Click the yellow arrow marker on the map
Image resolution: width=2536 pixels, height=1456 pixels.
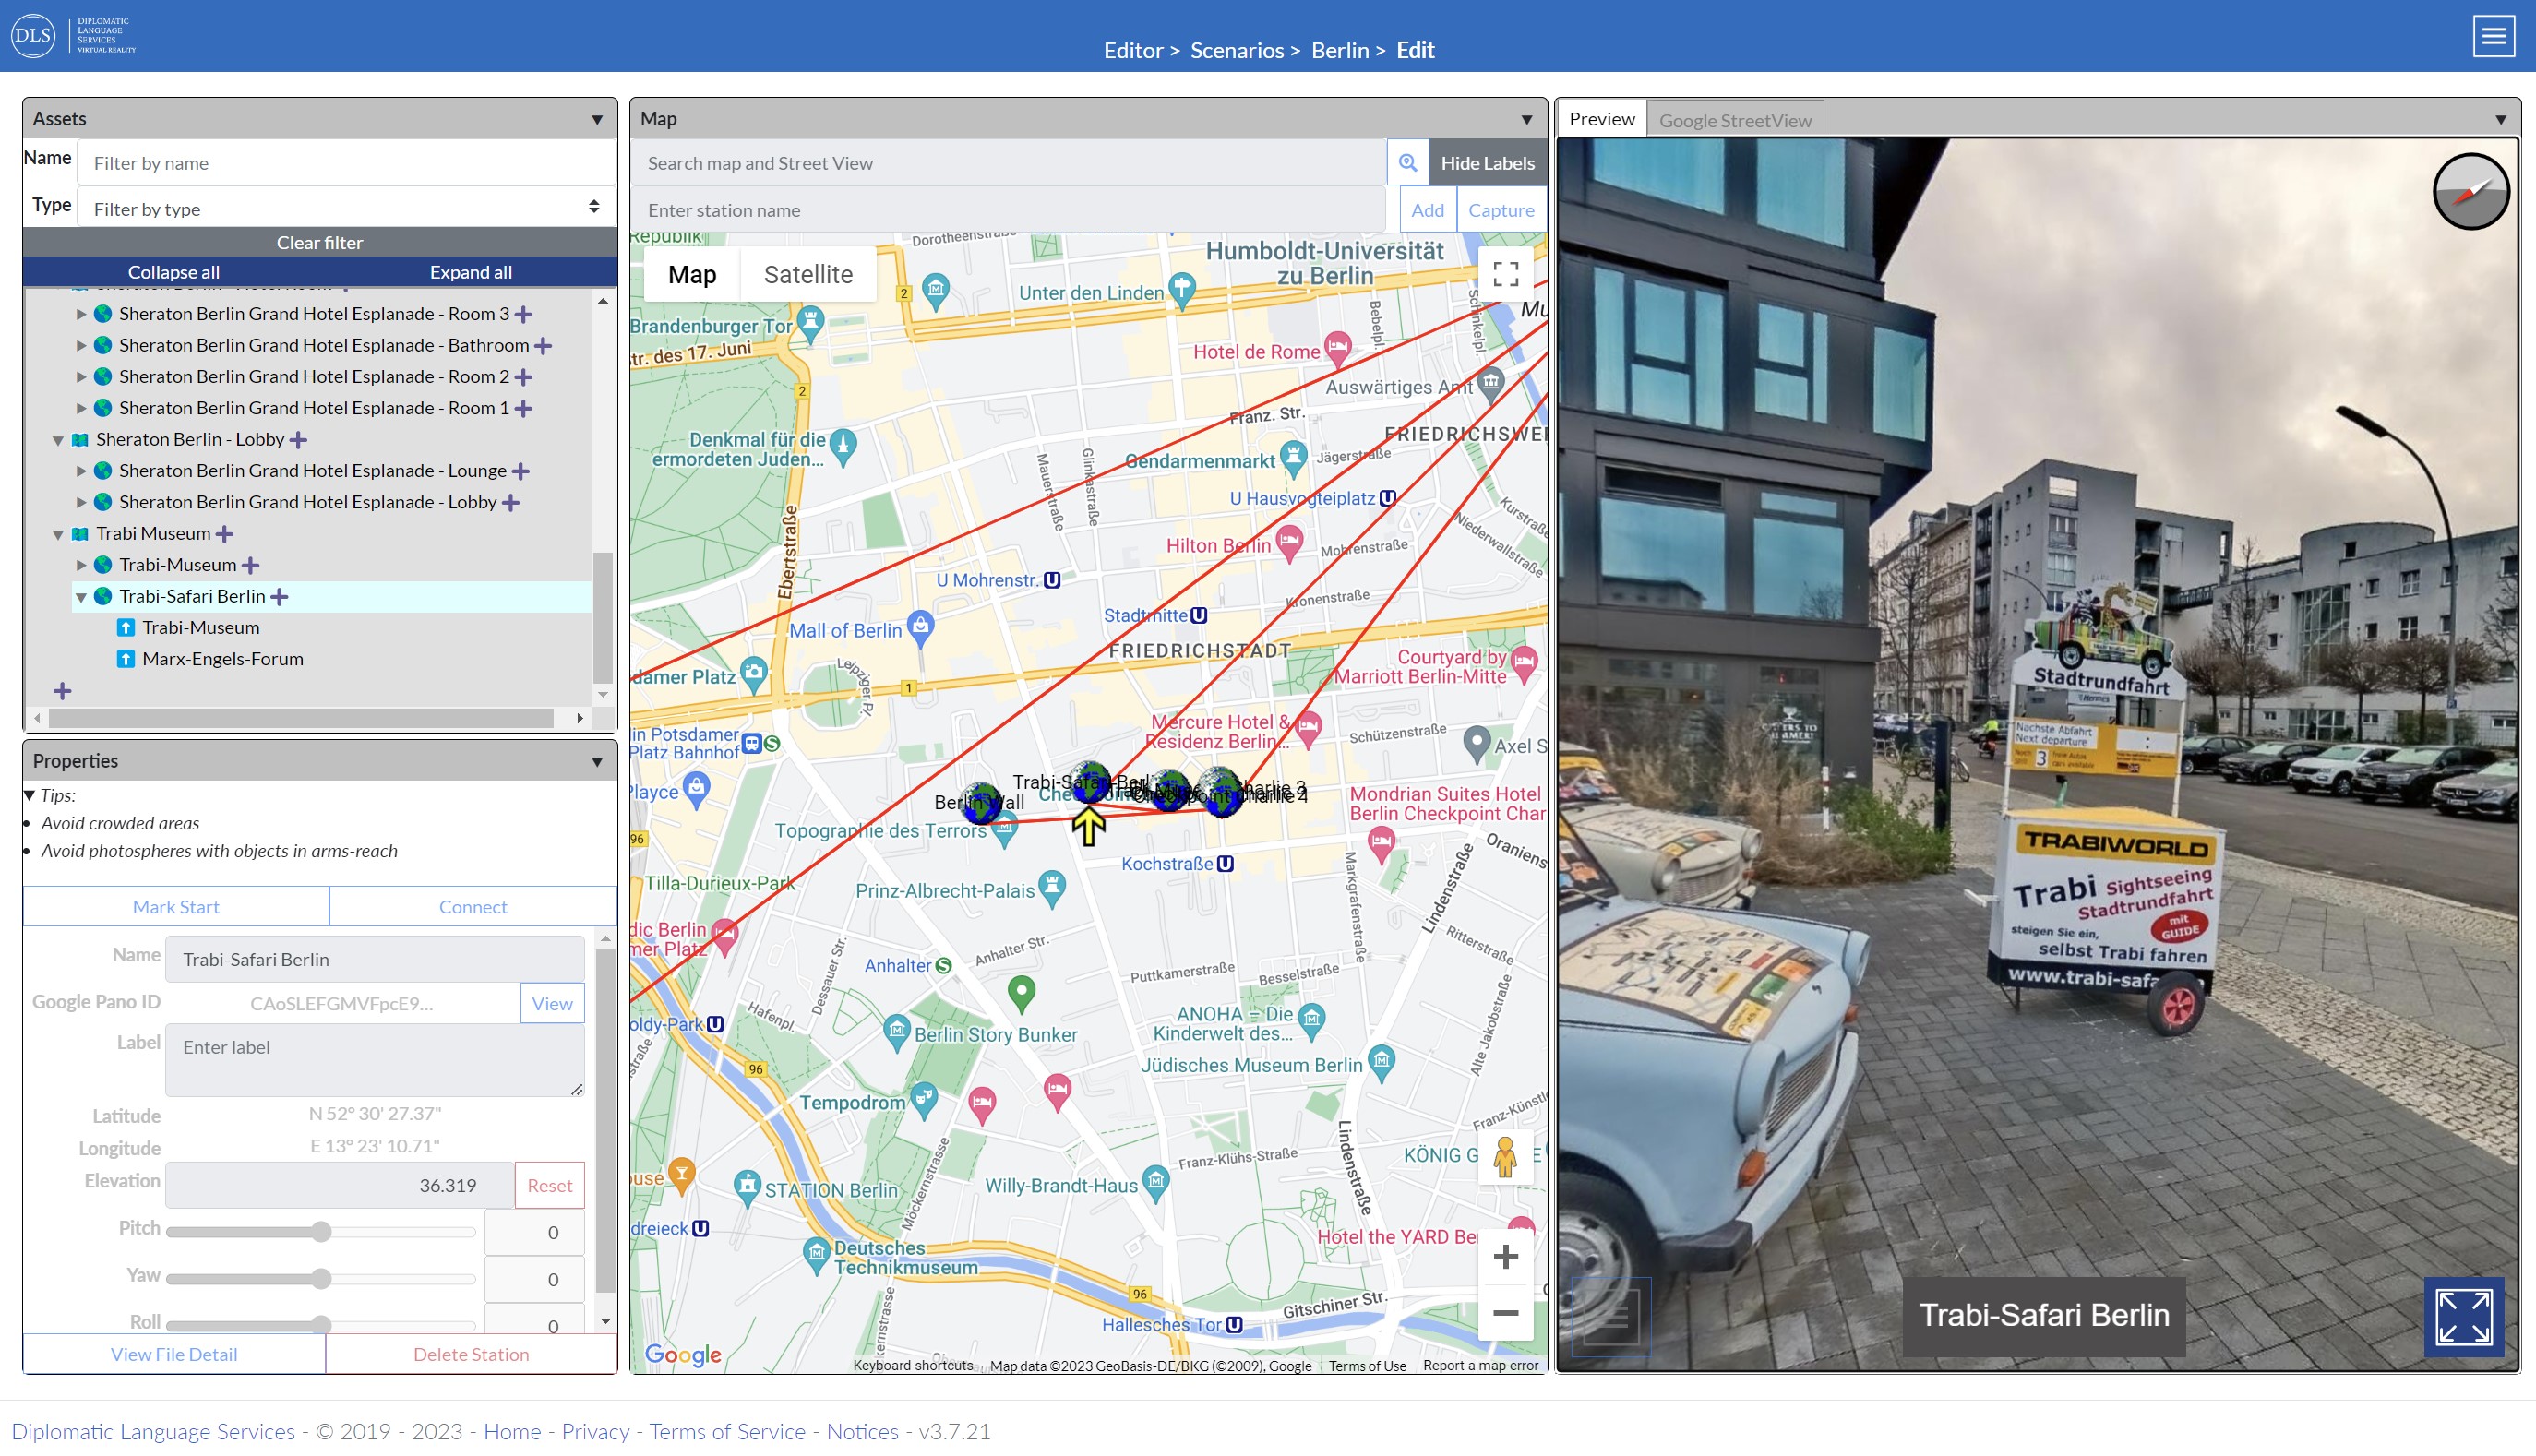coord(1088,827)
